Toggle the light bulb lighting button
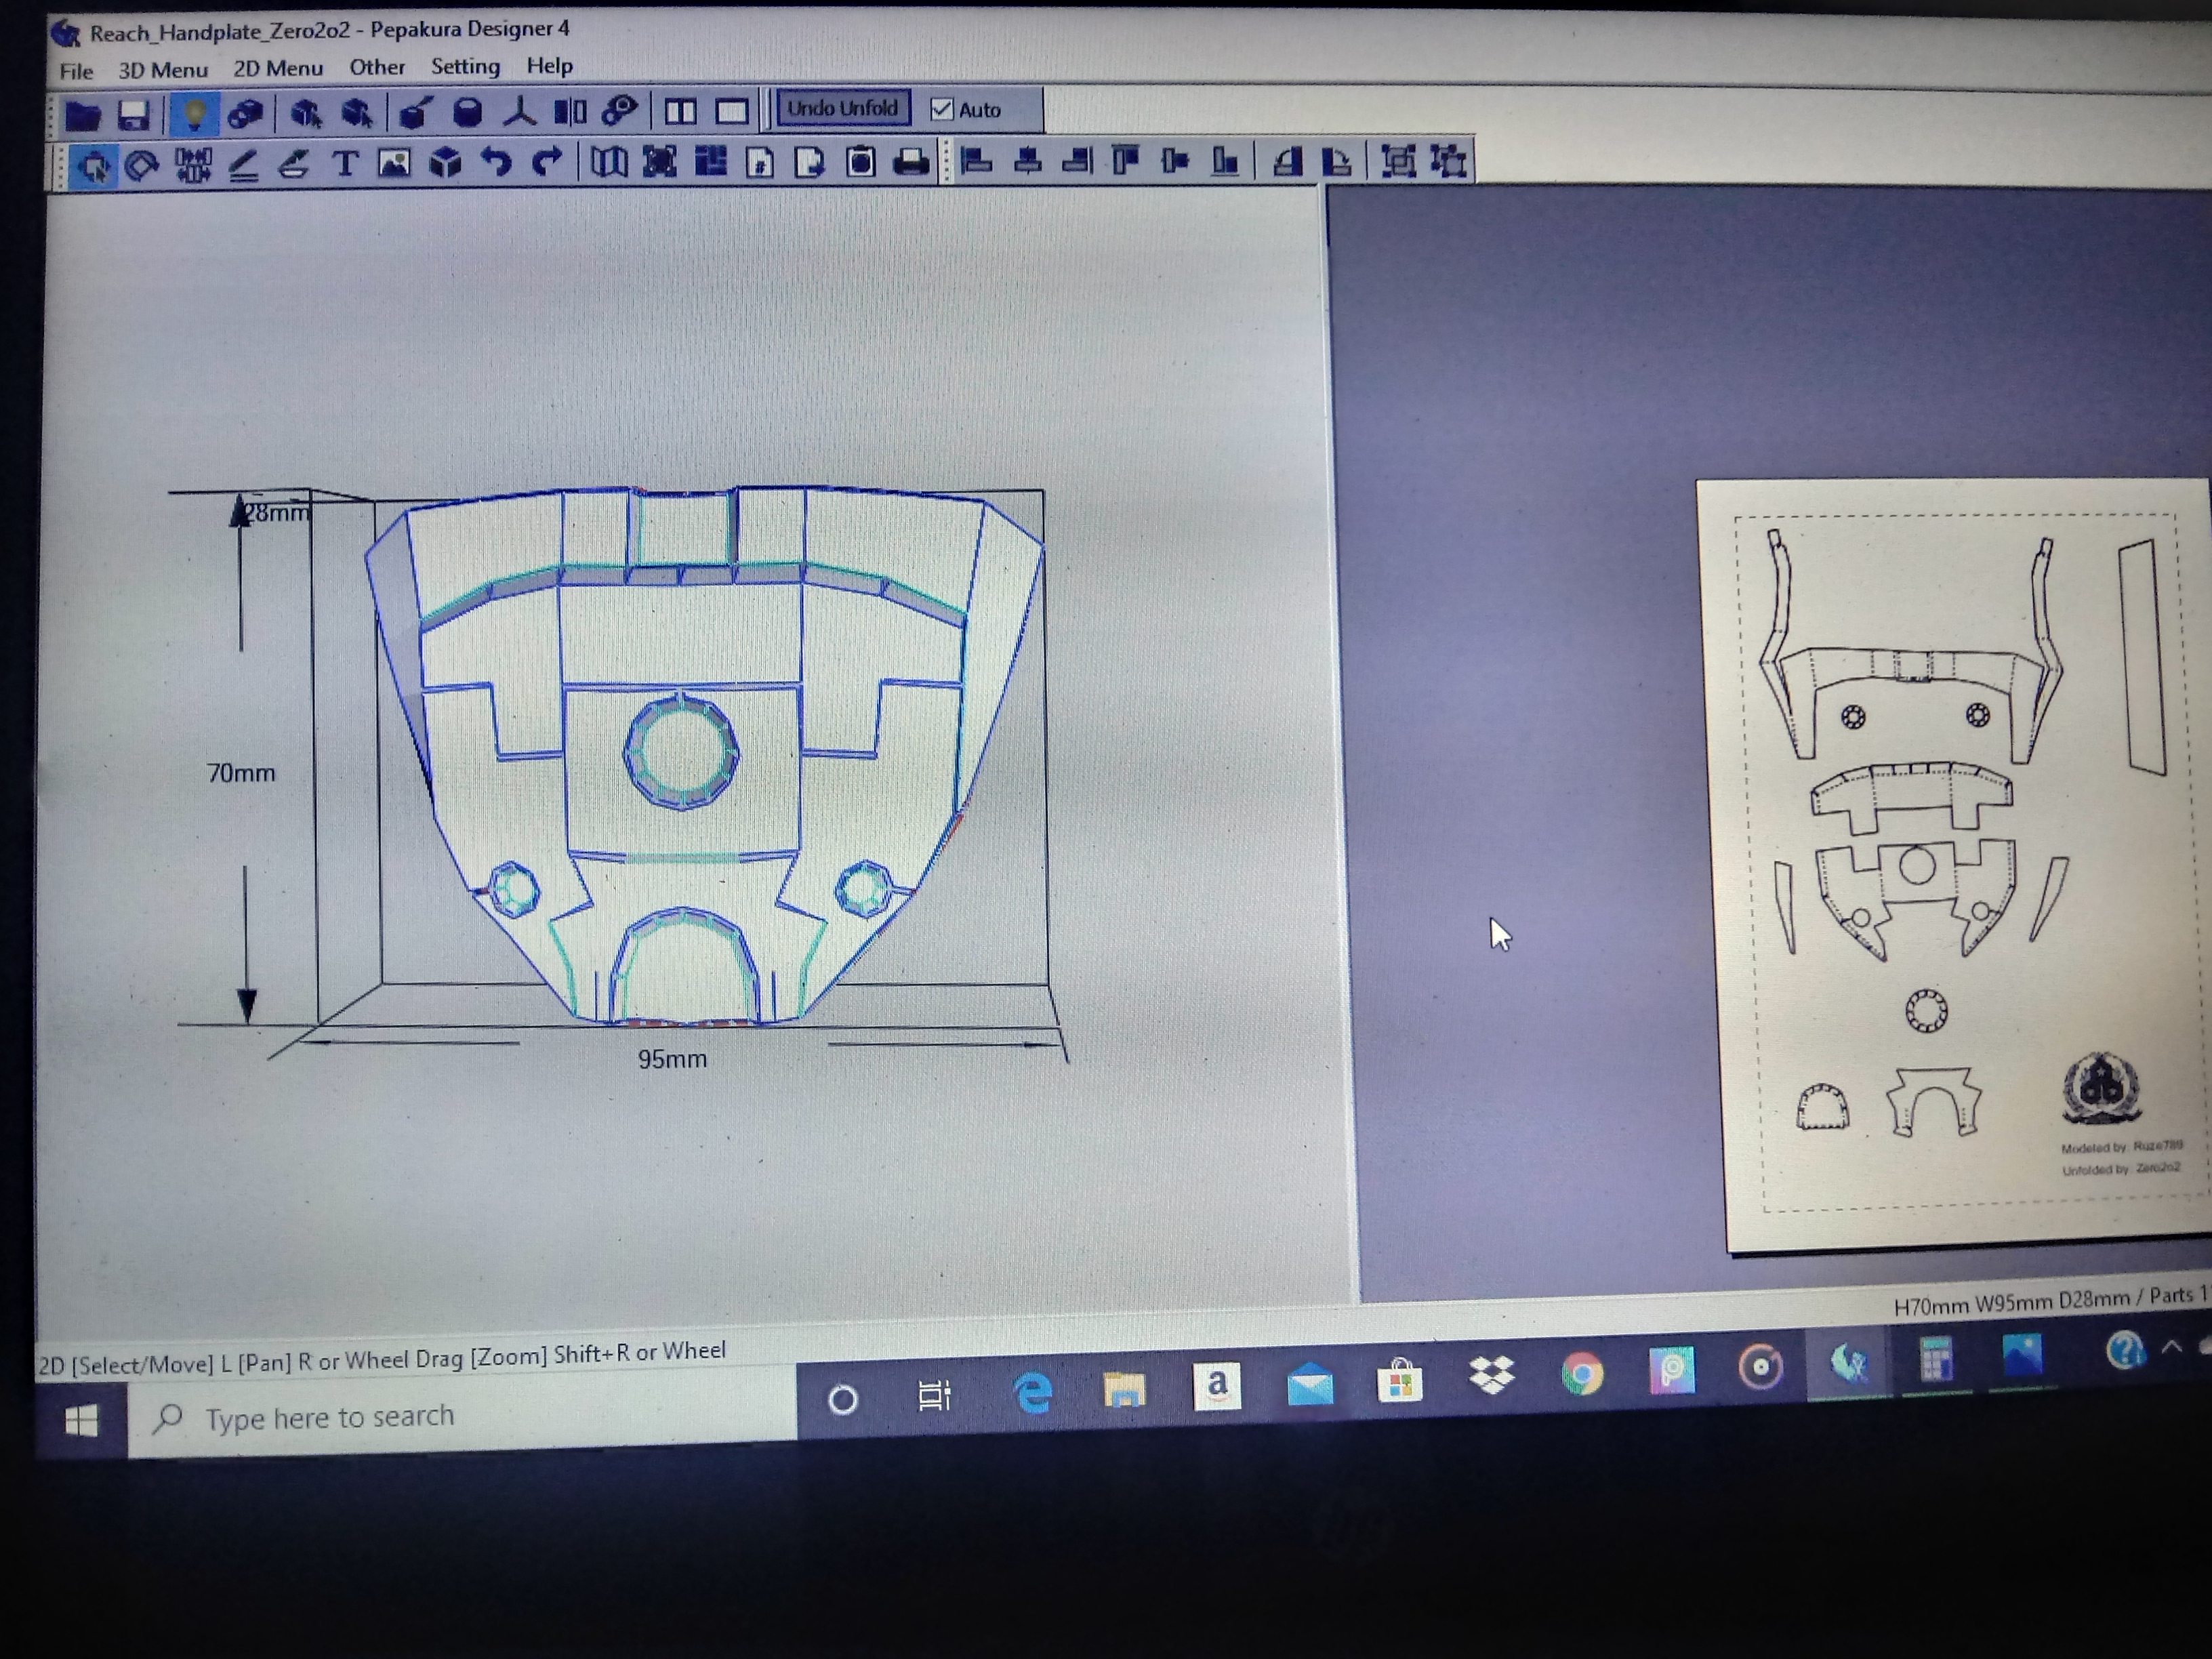The height and width of the screenshot is (1659, 2212). pos(194,114)
